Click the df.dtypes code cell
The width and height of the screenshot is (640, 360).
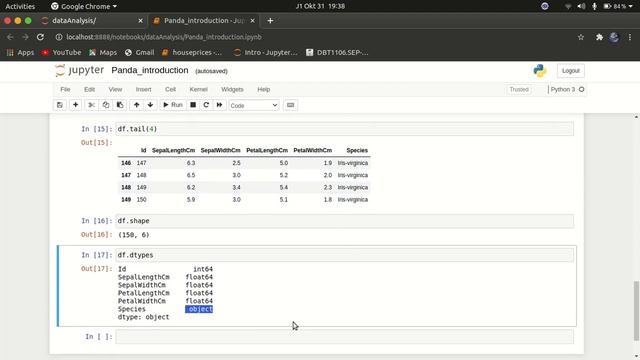pyautogui.click(x=344, y=255)
